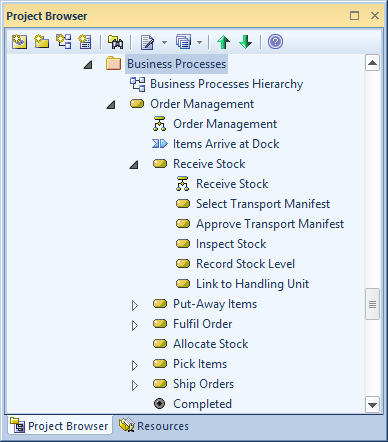Click the New Element toolbar icon
This screenshot has height=442, width=388.
(85, 42)
